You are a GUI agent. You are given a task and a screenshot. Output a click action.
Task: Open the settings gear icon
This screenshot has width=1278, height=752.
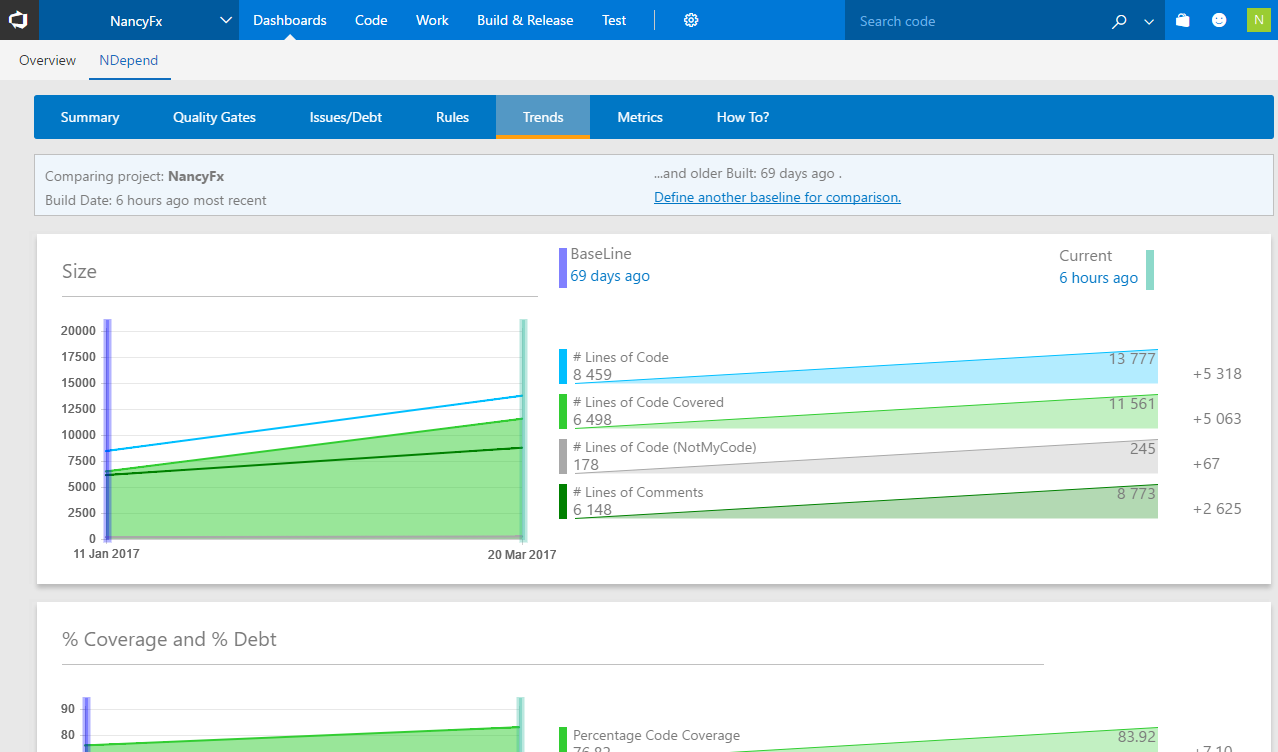[x=691, y=20]
